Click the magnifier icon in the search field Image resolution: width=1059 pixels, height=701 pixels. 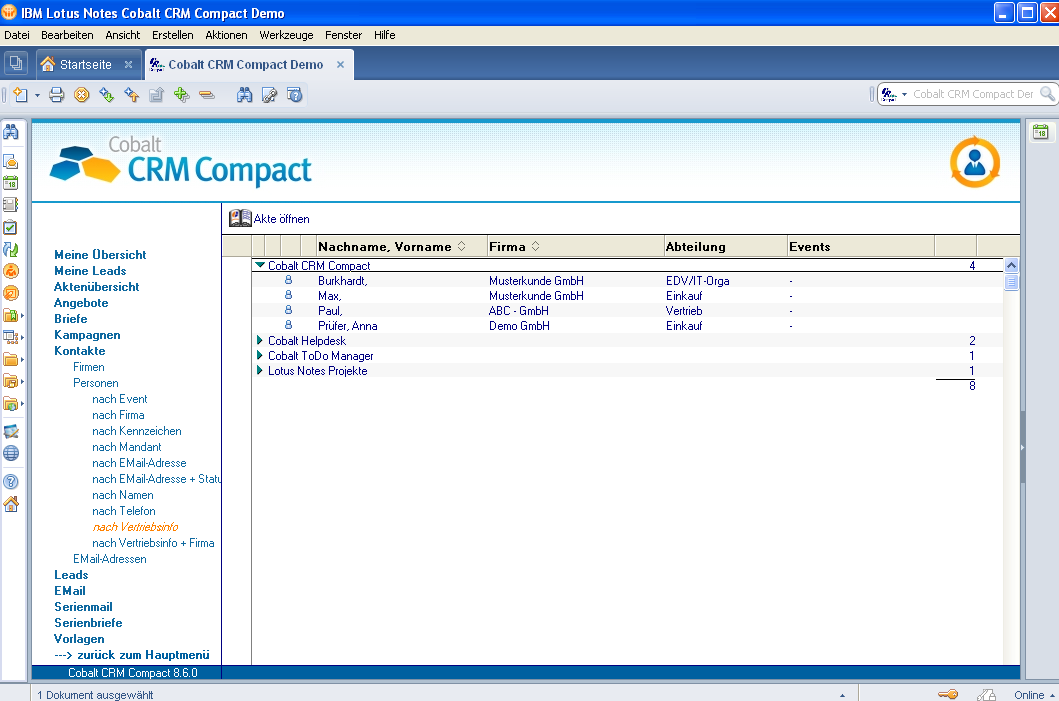1047,94
